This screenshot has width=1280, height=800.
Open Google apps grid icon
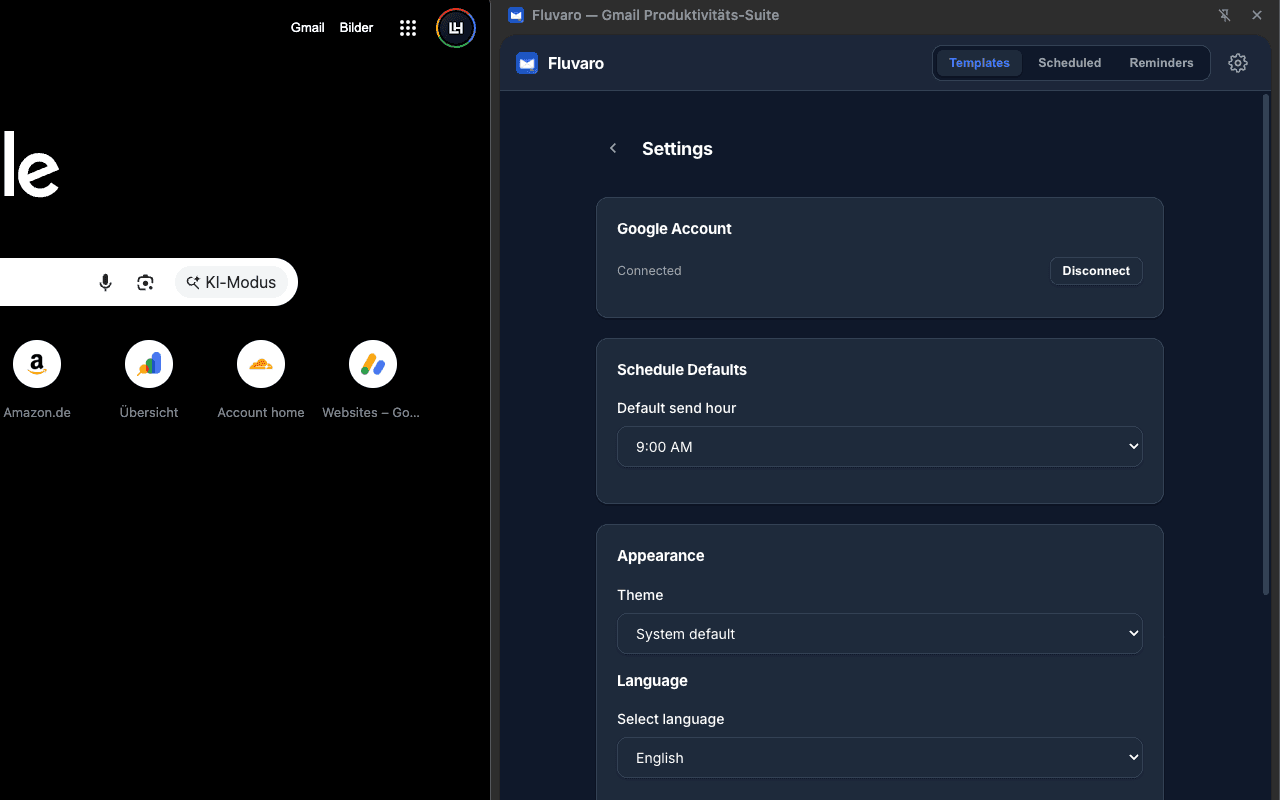(x=408, y=28)
